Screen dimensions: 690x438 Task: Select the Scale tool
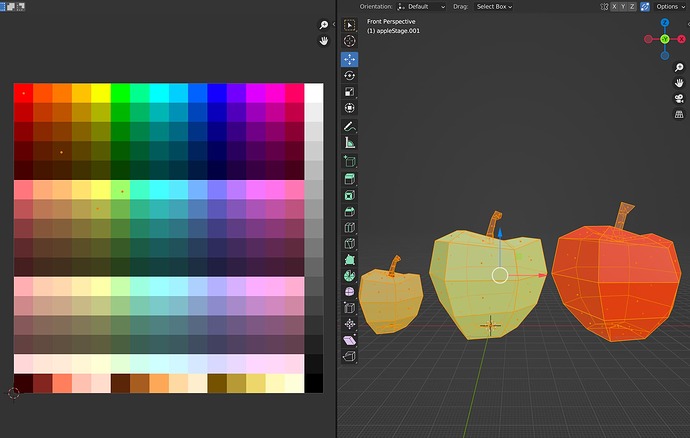(x=350, y=92)
